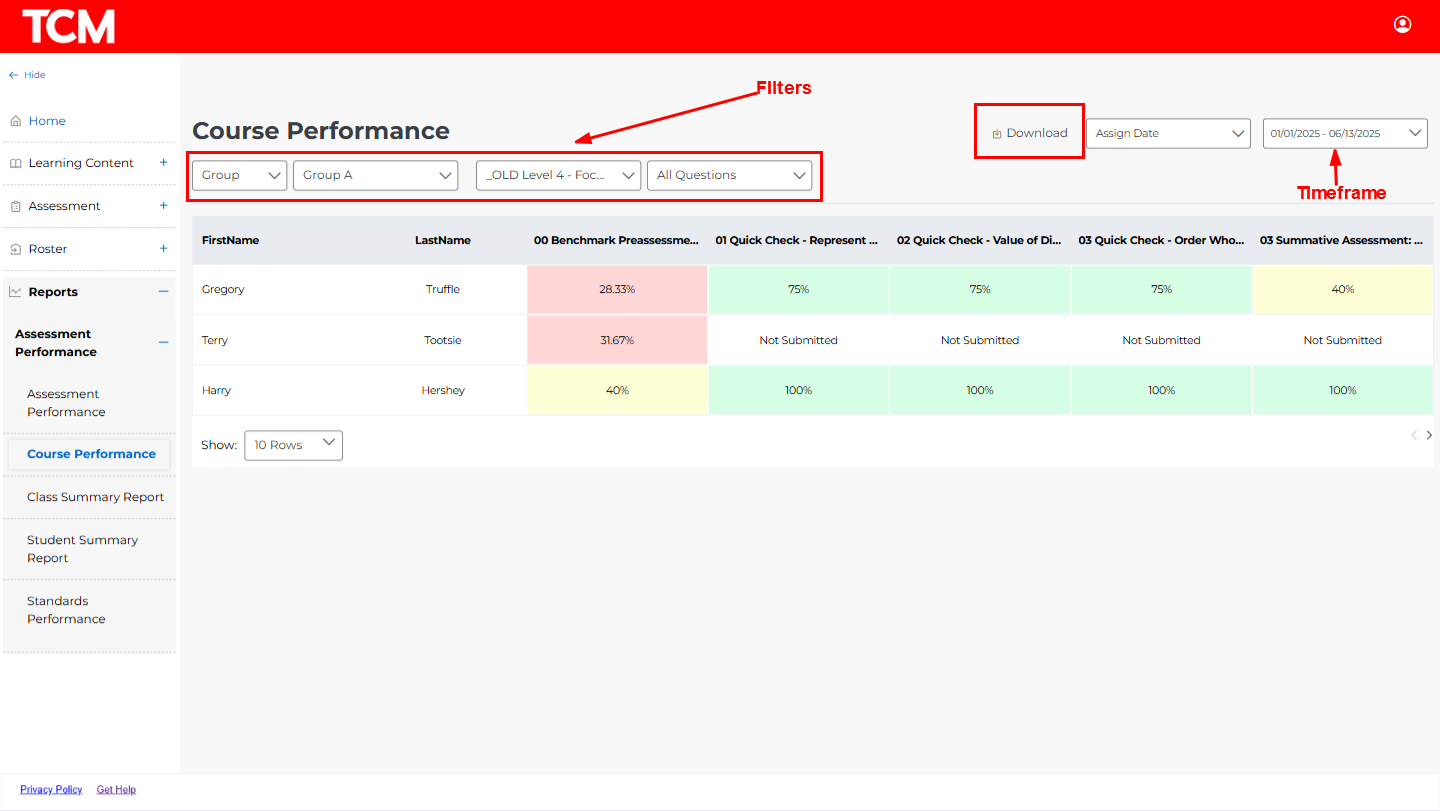
Task: Open the Group A dropdown
Action: [x=375, y=175]
